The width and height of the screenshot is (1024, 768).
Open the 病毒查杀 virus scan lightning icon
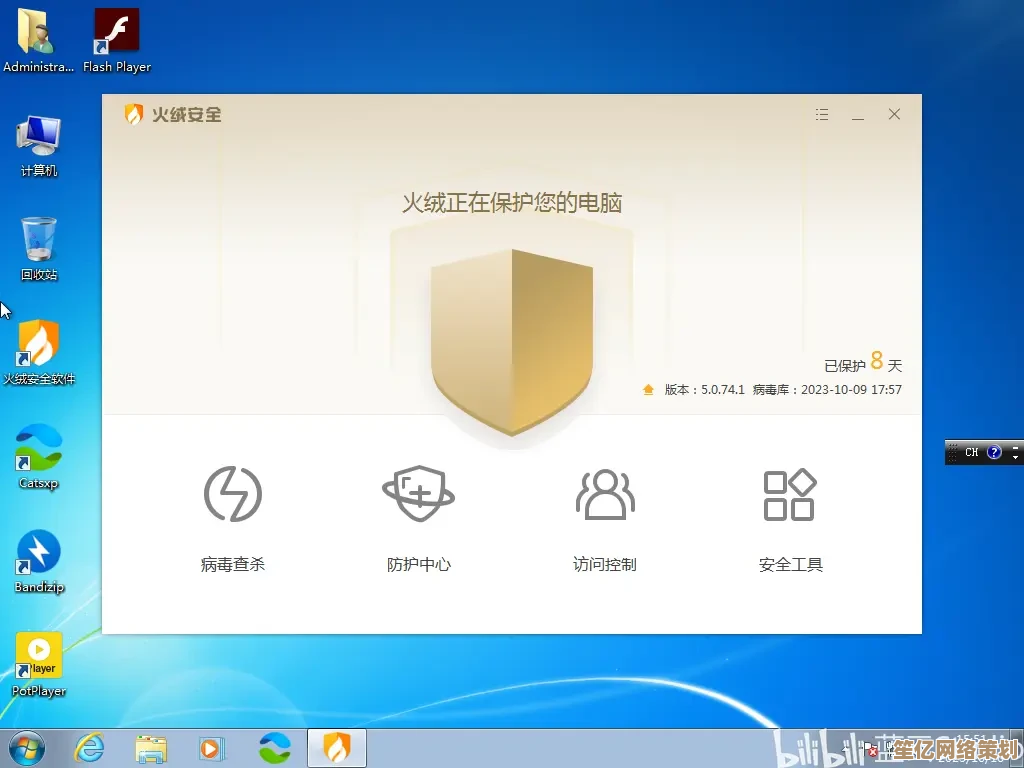(x=232, y=494)
